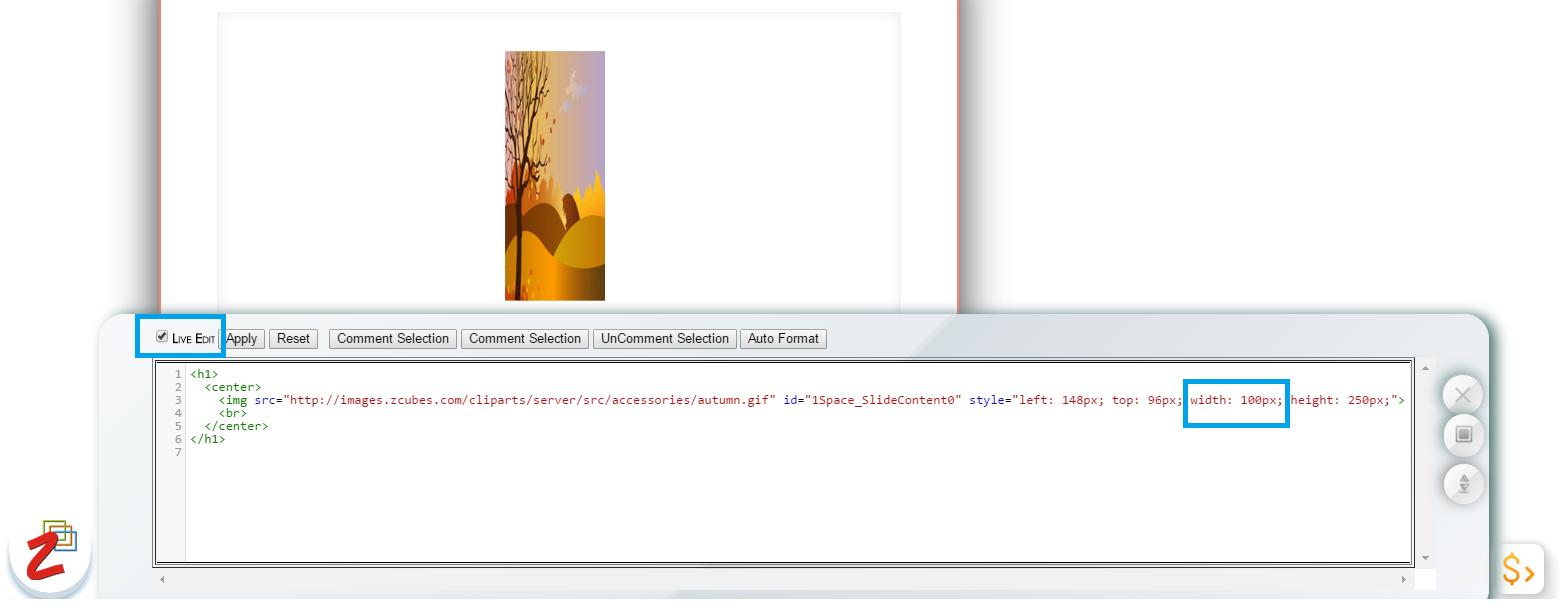Click Comment Selection button beside Reset
1560x616 pixels.
(x=393, y=339)
